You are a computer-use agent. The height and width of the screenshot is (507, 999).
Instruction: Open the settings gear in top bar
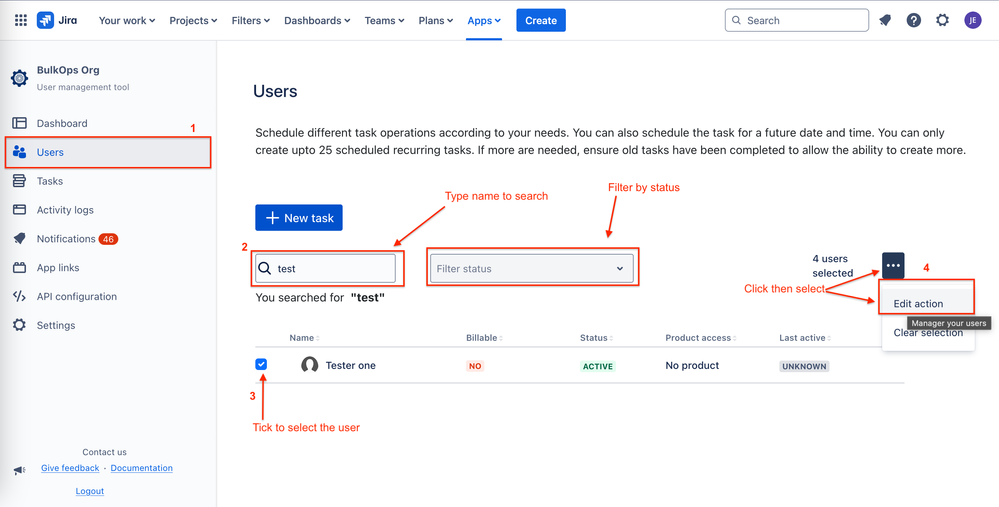coord(942,20)
